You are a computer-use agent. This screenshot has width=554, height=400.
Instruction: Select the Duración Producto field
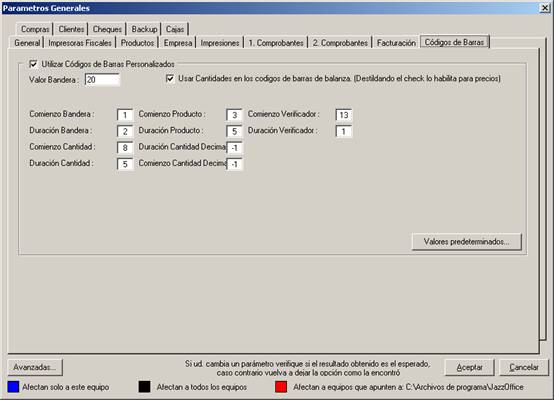[234, 131]
